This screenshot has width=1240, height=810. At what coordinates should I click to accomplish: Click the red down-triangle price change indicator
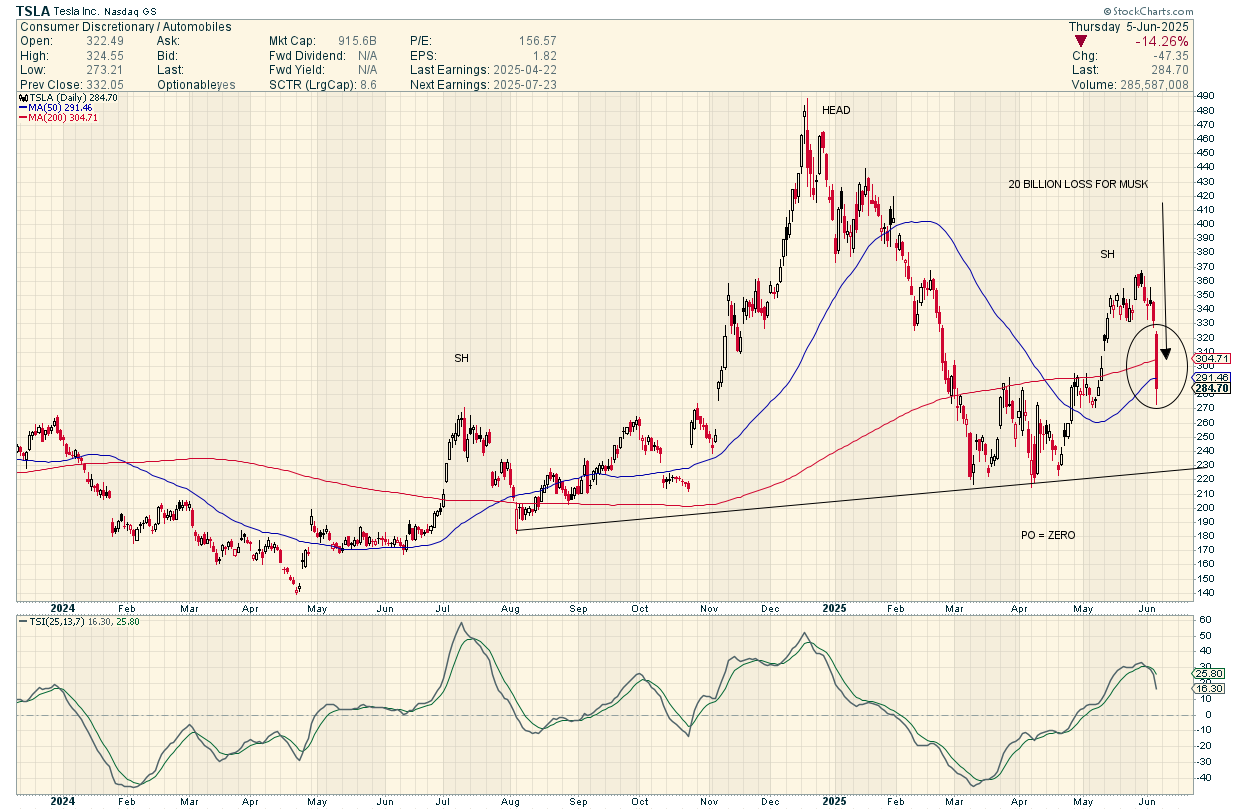pos(1080,41)
